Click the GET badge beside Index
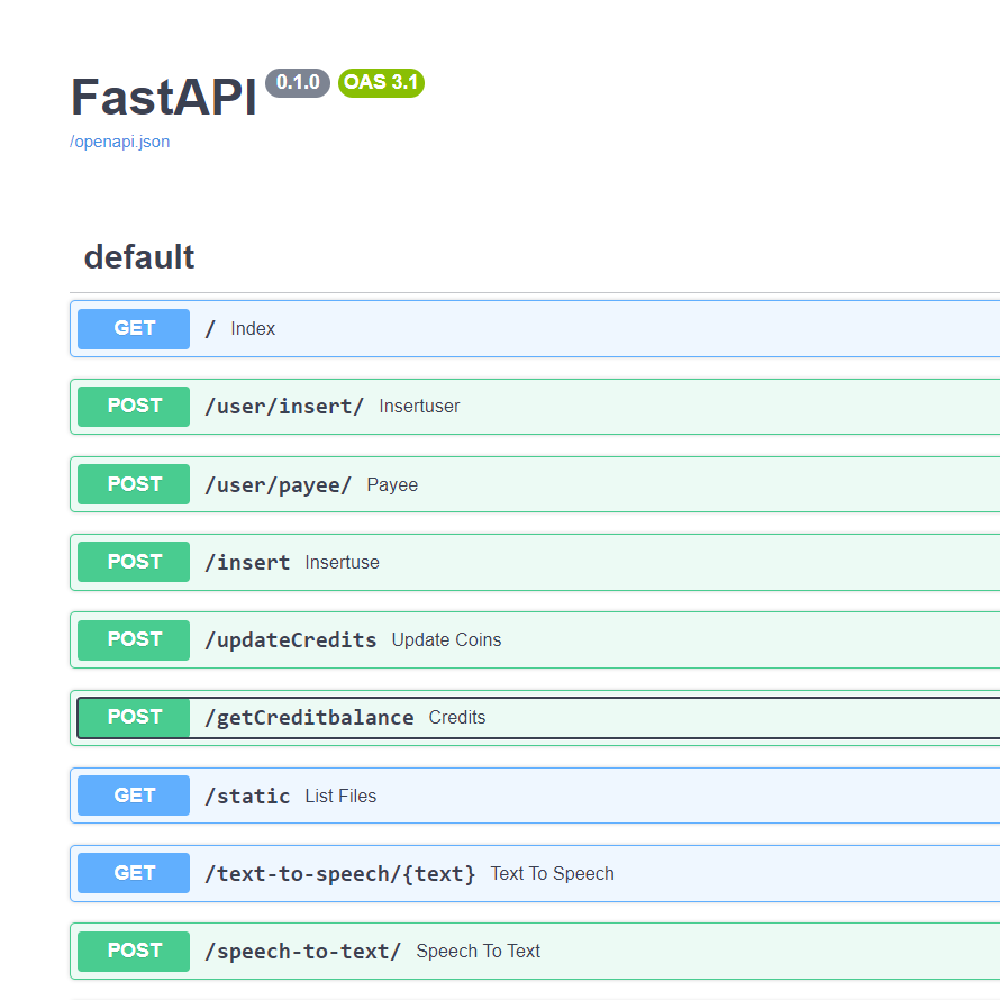Screen dimensions: 1000x1000 point(134,328)
